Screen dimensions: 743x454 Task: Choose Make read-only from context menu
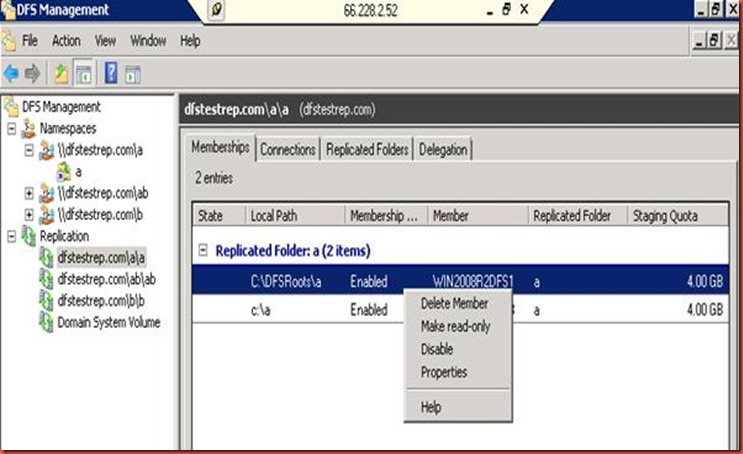tap(458, 326)
